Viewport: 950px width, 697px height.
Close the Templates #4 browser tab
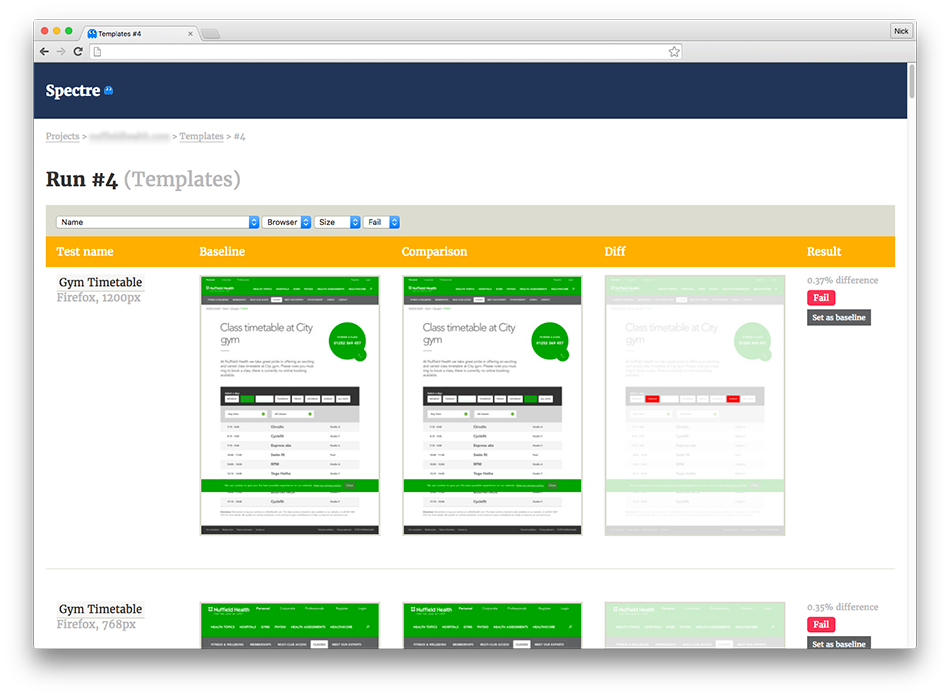[190, 34]
